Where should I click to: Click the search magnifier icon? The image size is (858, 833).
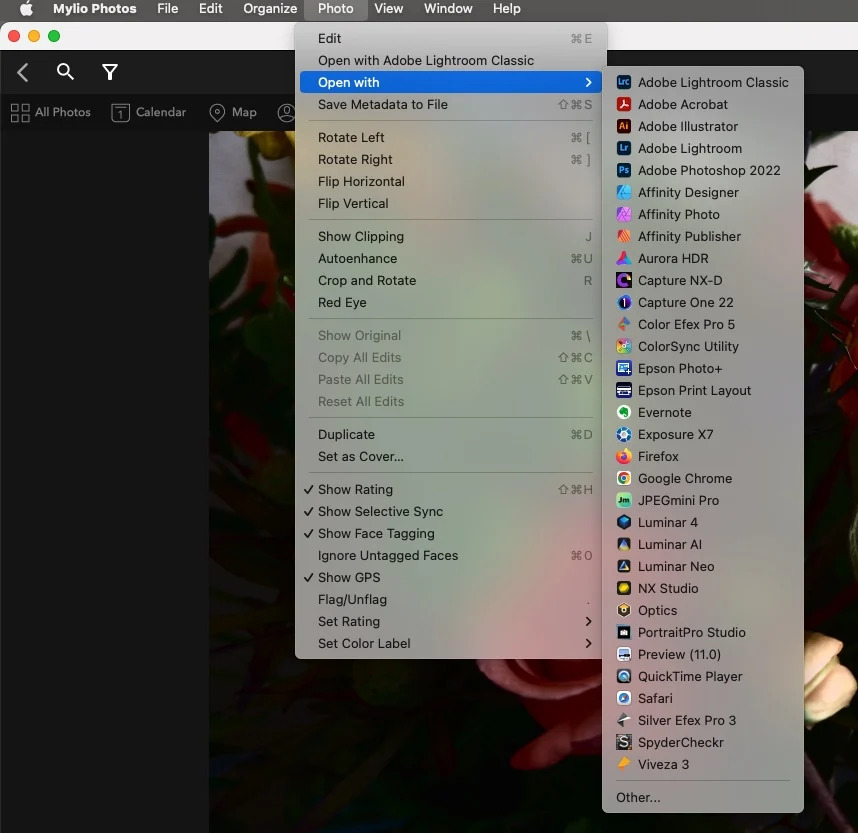point(65,72)
